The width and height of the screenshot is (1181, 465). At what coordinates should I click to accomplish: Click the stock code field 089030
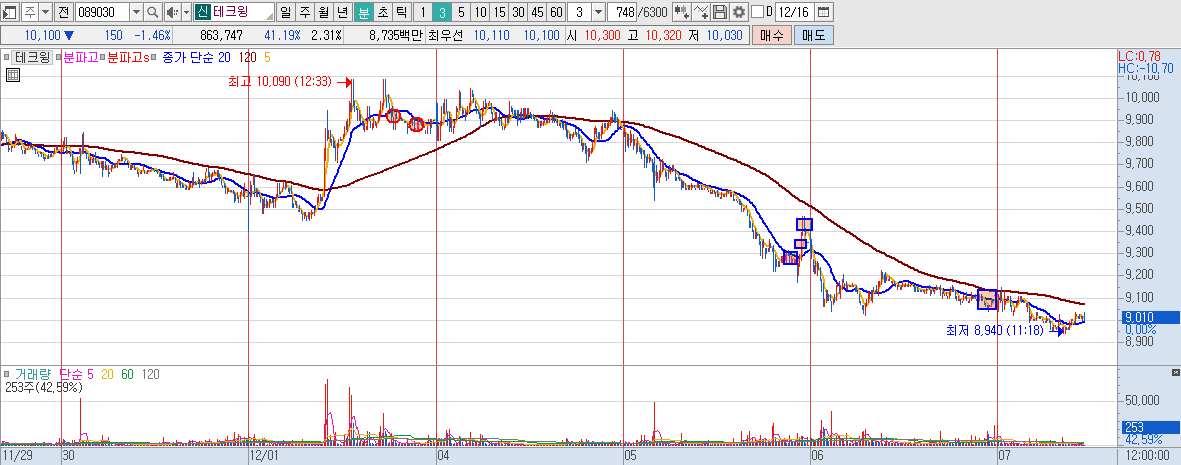101,12
